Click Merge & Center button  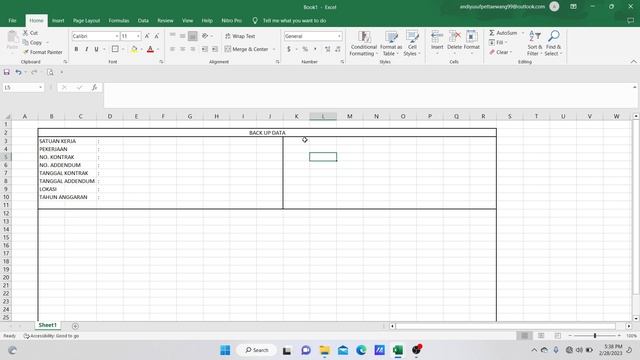[x=247, y=49]
